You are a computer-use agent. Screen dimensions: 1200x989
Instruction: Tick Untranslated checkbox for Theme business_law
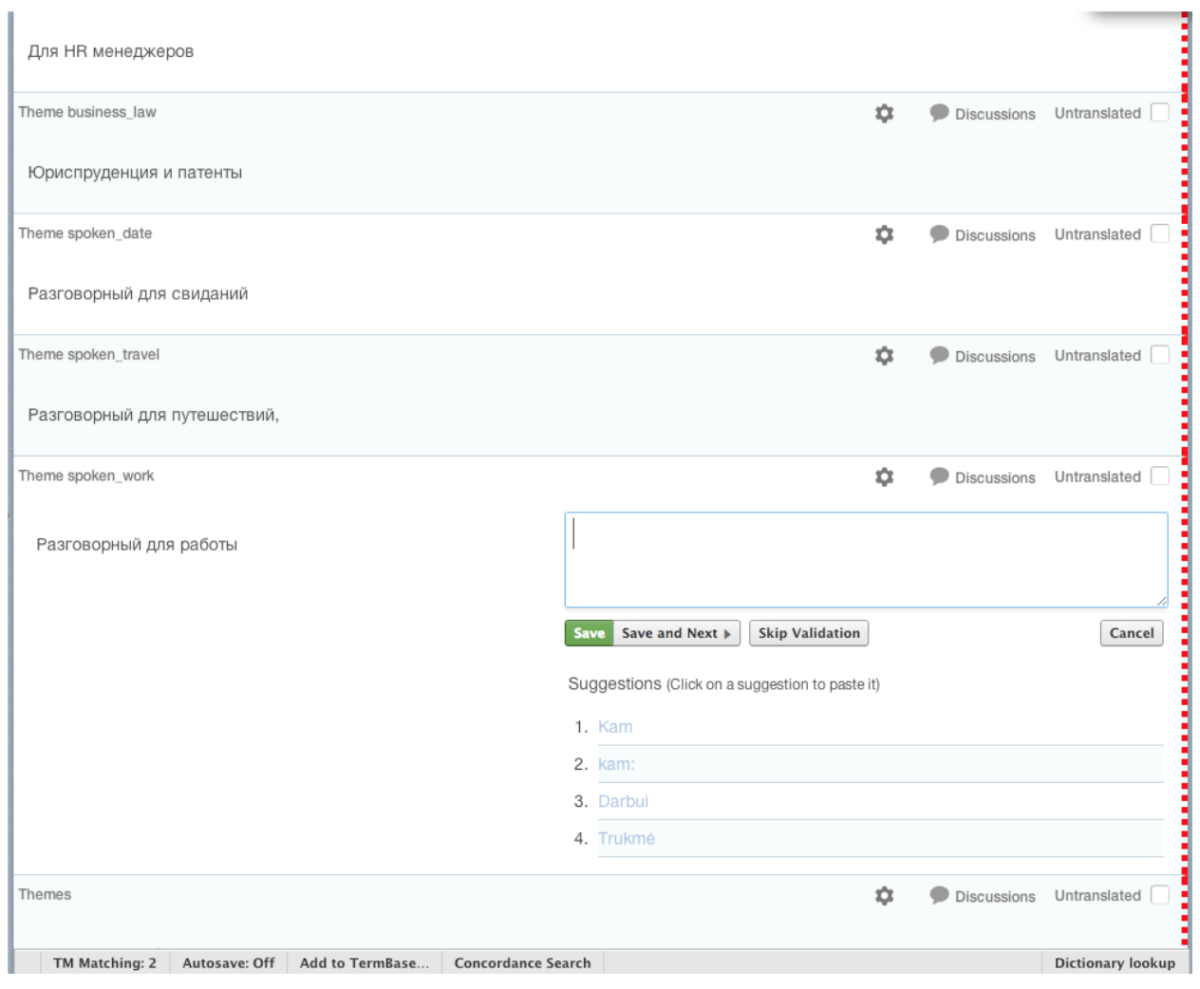tap(1159, 113)
